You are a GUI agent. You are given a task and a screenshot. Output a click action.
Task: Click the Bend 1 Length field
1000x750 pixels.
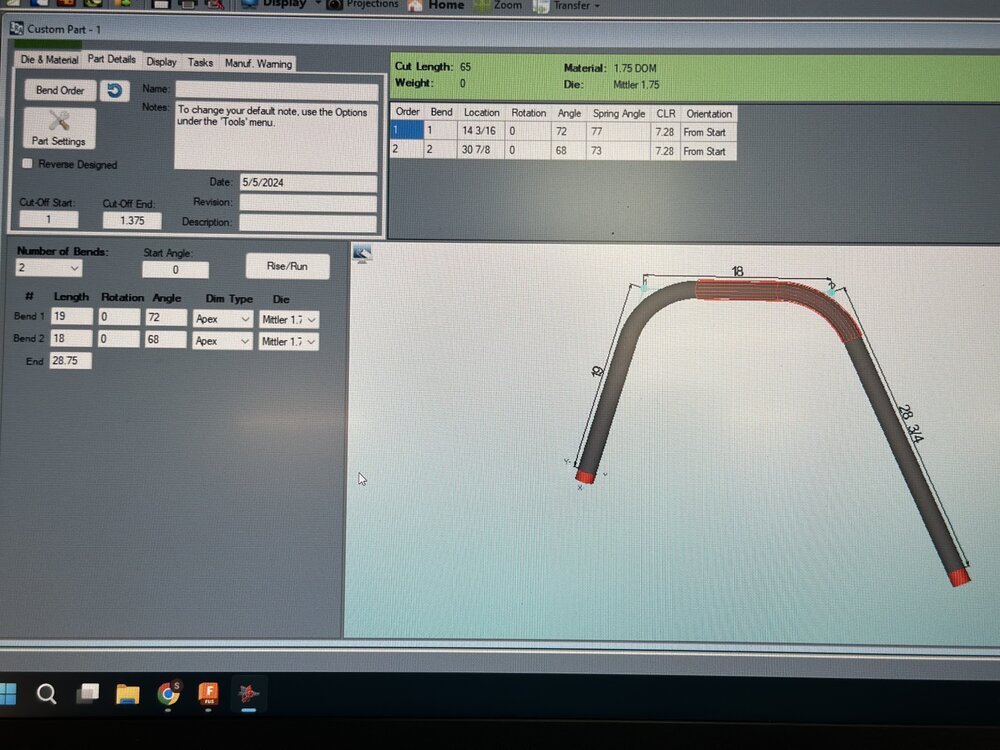point(71,316)
